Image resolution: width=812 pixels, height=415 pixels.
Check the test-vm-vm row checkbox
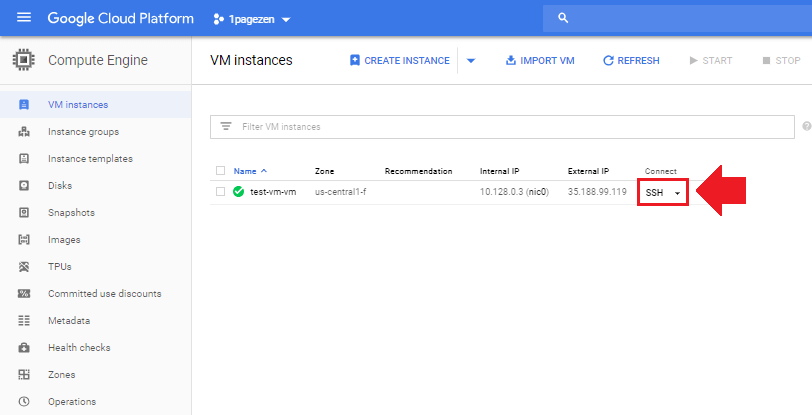tap(221, 192)
